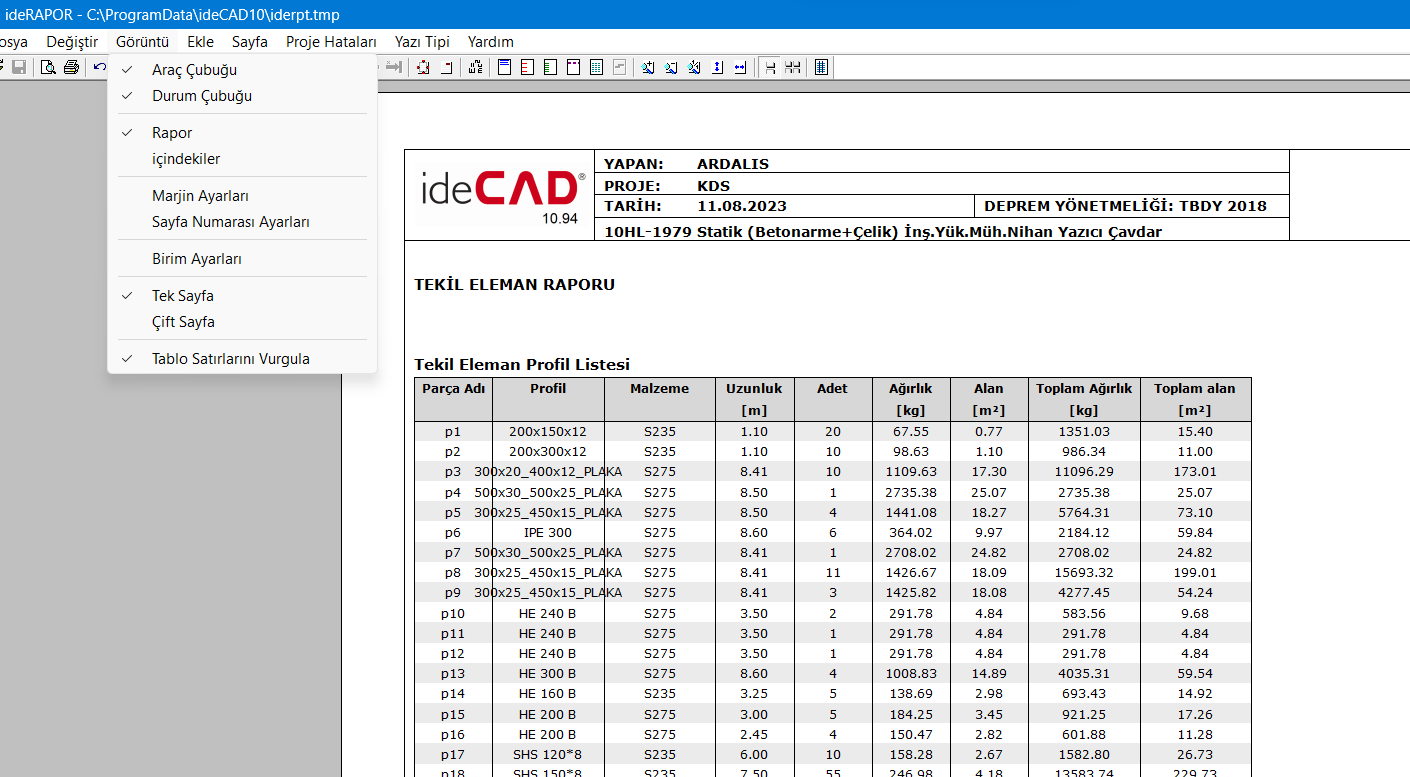Screen dimensions: 1410x777
Task: Click the 'TEKİL ELEMAN RAPORU' title
Action: coord(515,285)
